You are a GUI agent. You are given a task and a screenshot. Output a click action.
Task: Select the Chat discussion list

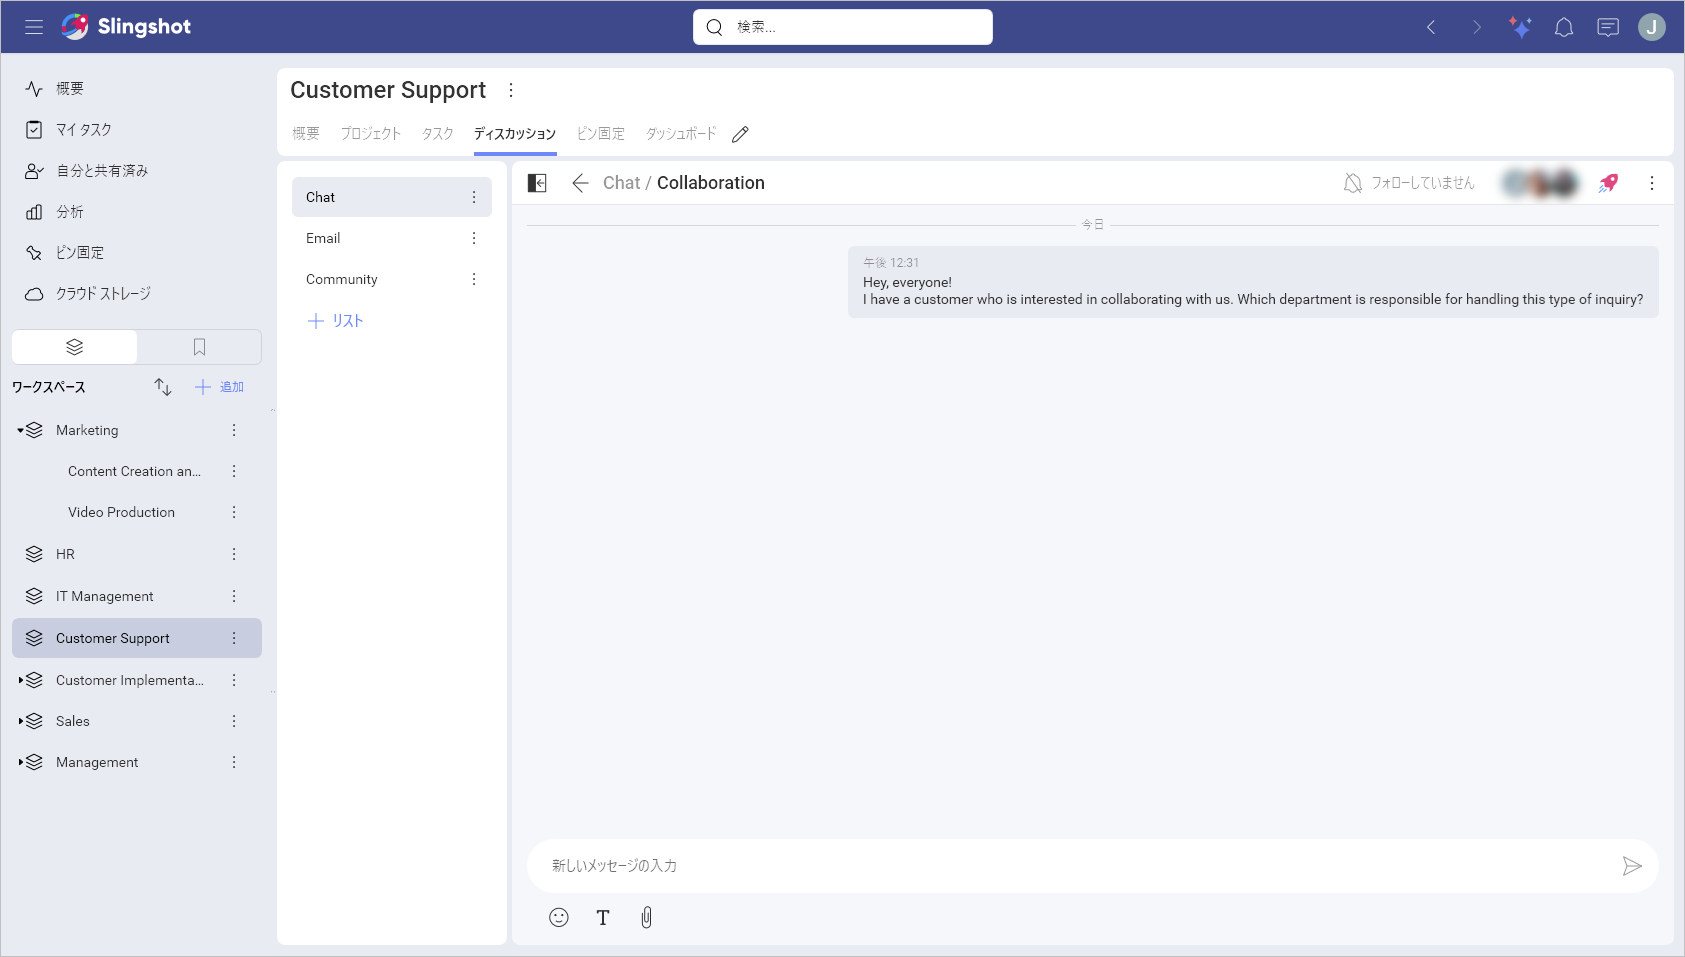click(x=392, y=197)
